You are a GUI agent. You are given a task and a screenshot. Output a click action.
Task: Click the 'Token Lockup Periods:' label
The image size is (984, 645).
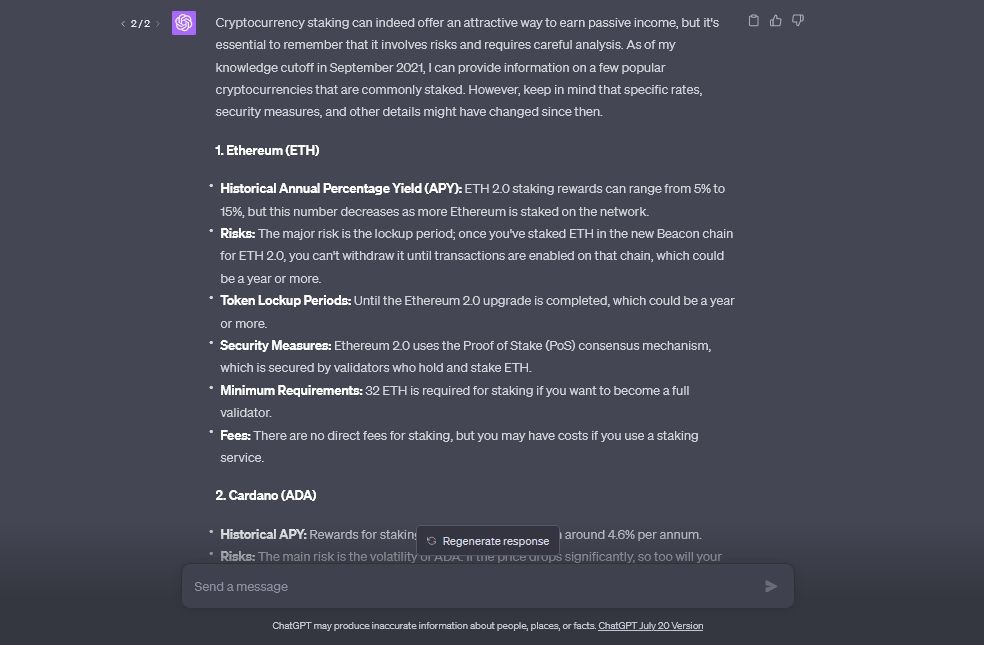click(286, 301)
